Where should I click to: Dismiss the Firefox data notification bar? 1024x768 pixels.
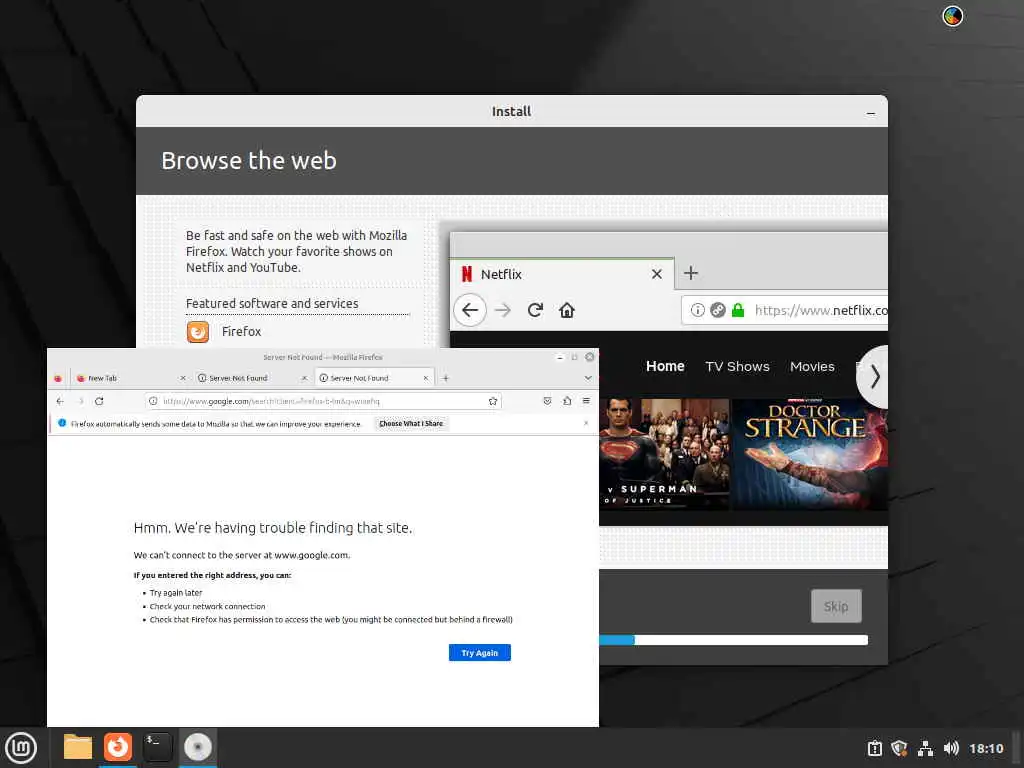click(x=586, y=423)
